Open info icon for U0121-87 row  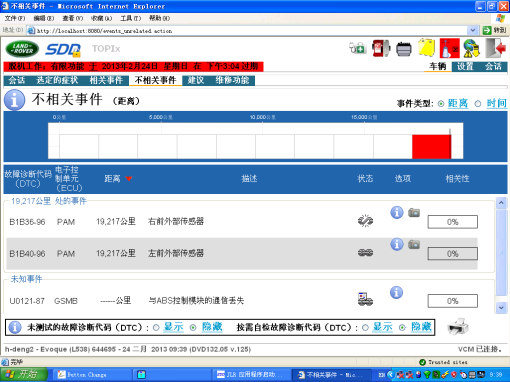point(396,293)
